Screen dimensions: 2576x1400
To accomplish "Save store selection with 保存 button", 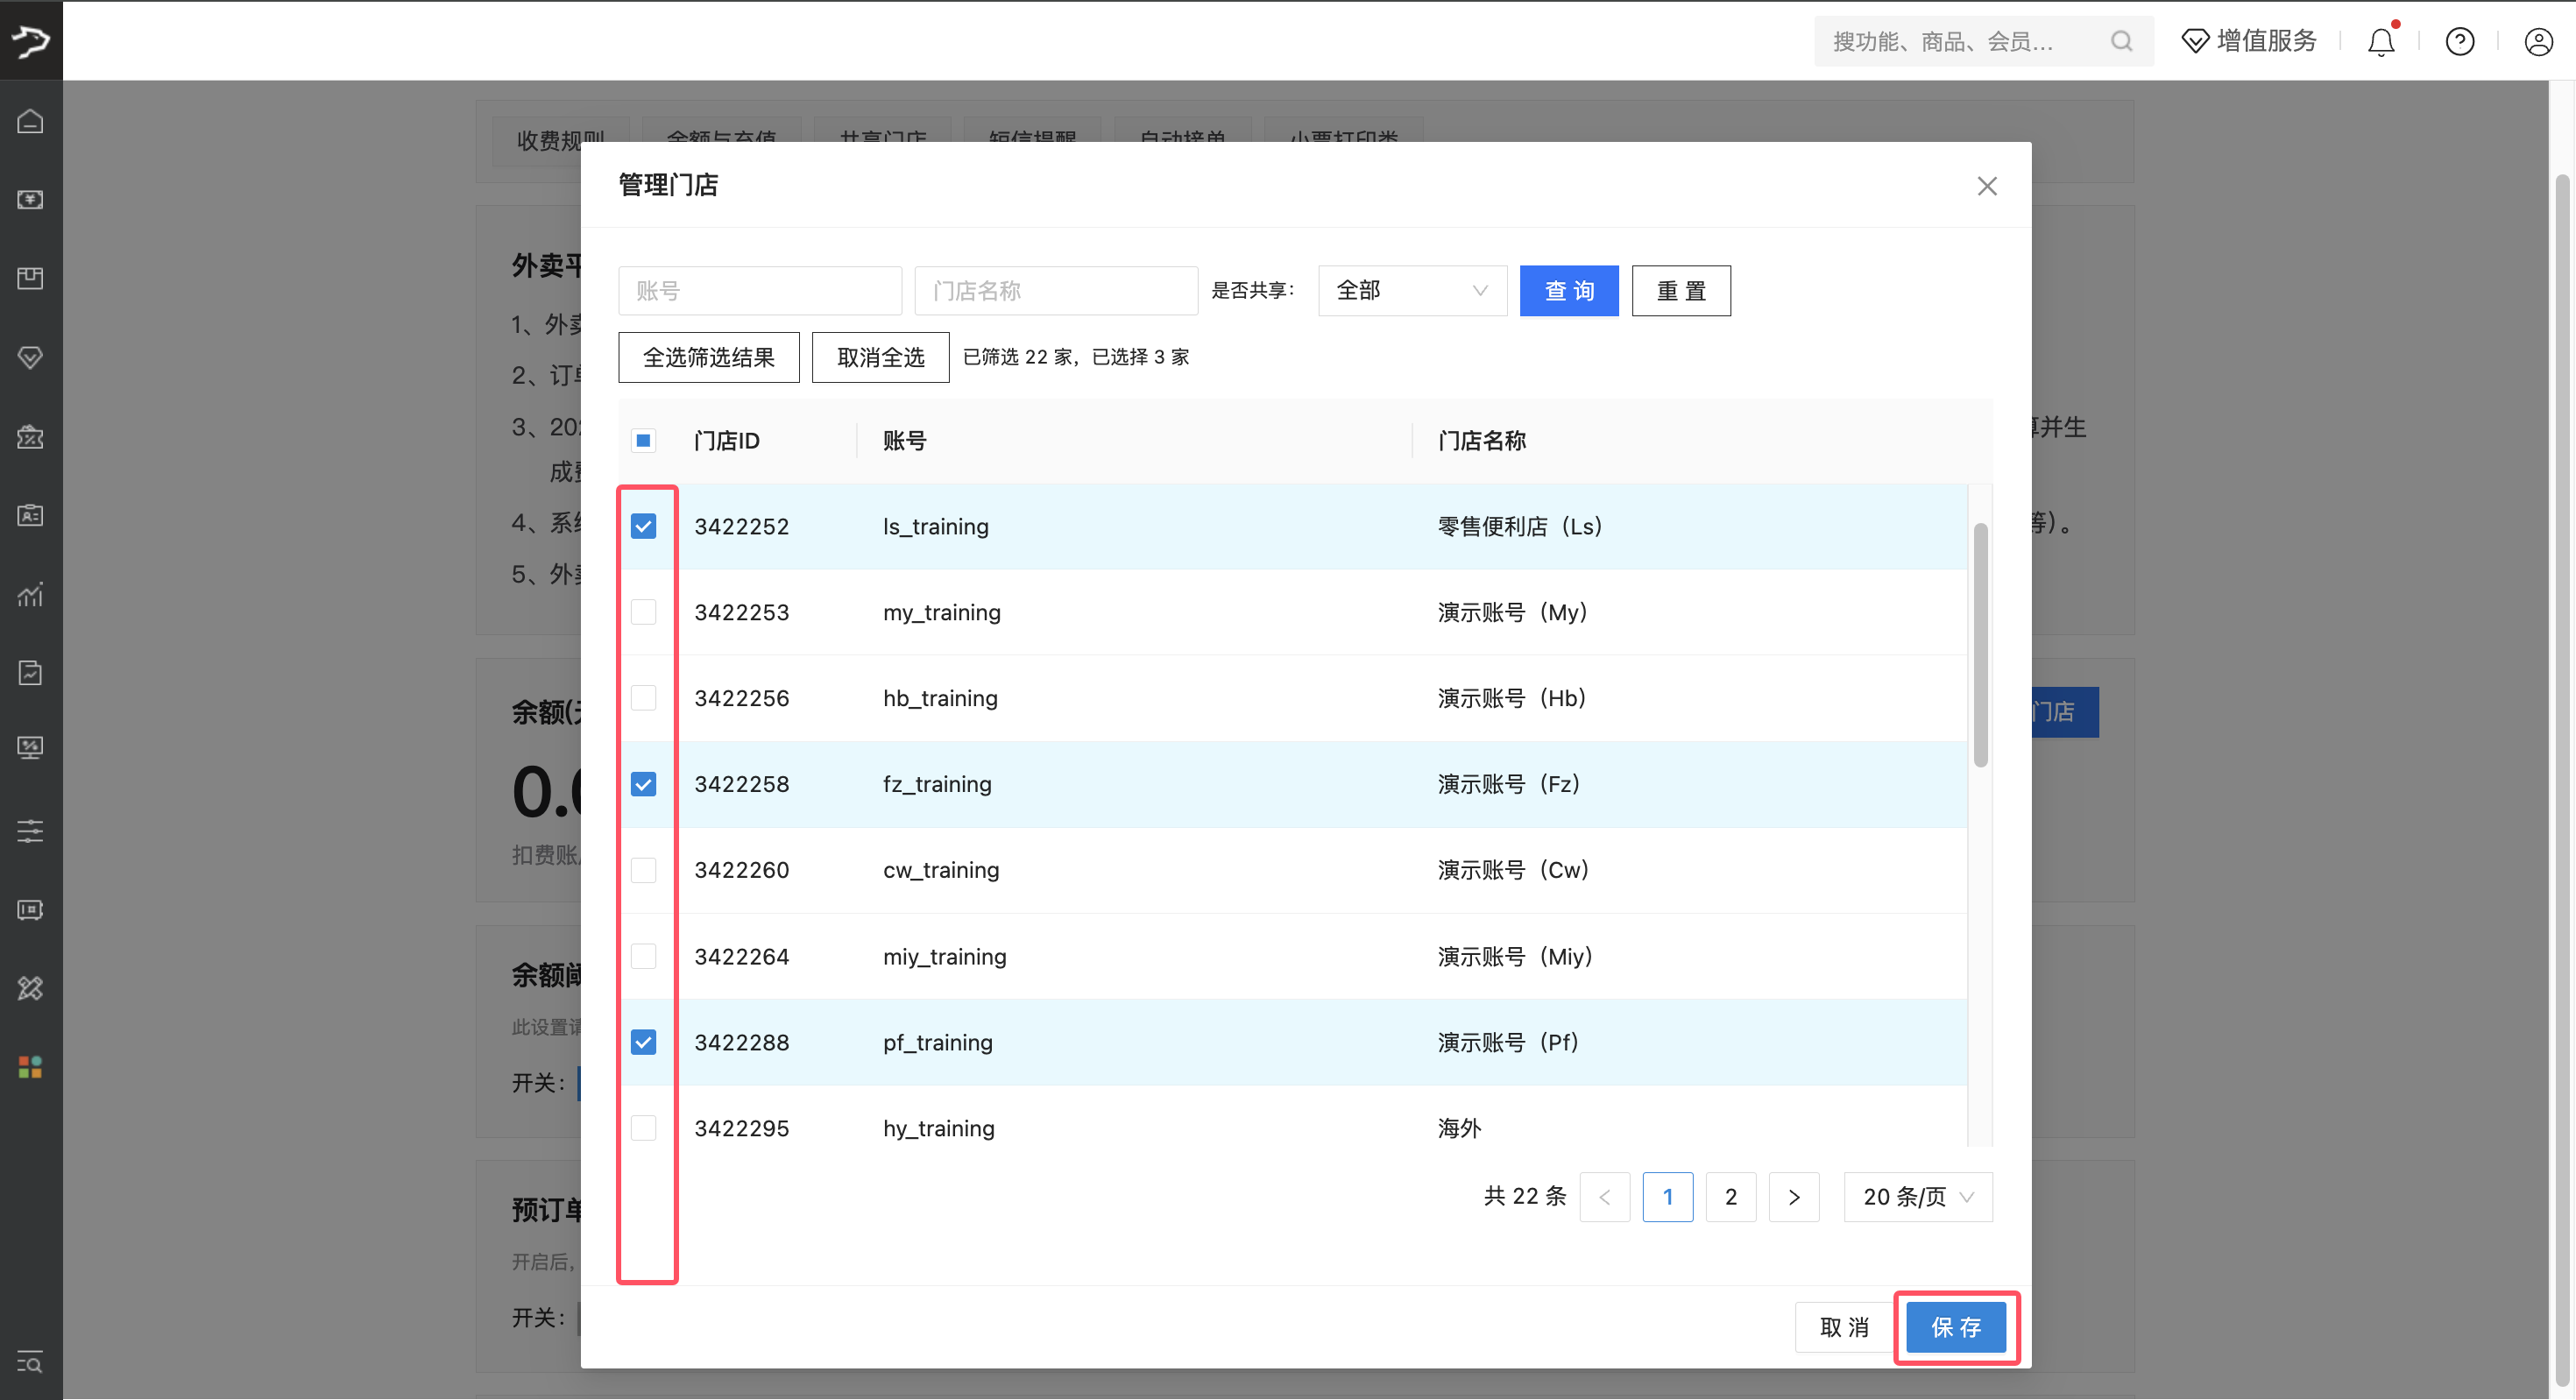I will point(1955,1327).
